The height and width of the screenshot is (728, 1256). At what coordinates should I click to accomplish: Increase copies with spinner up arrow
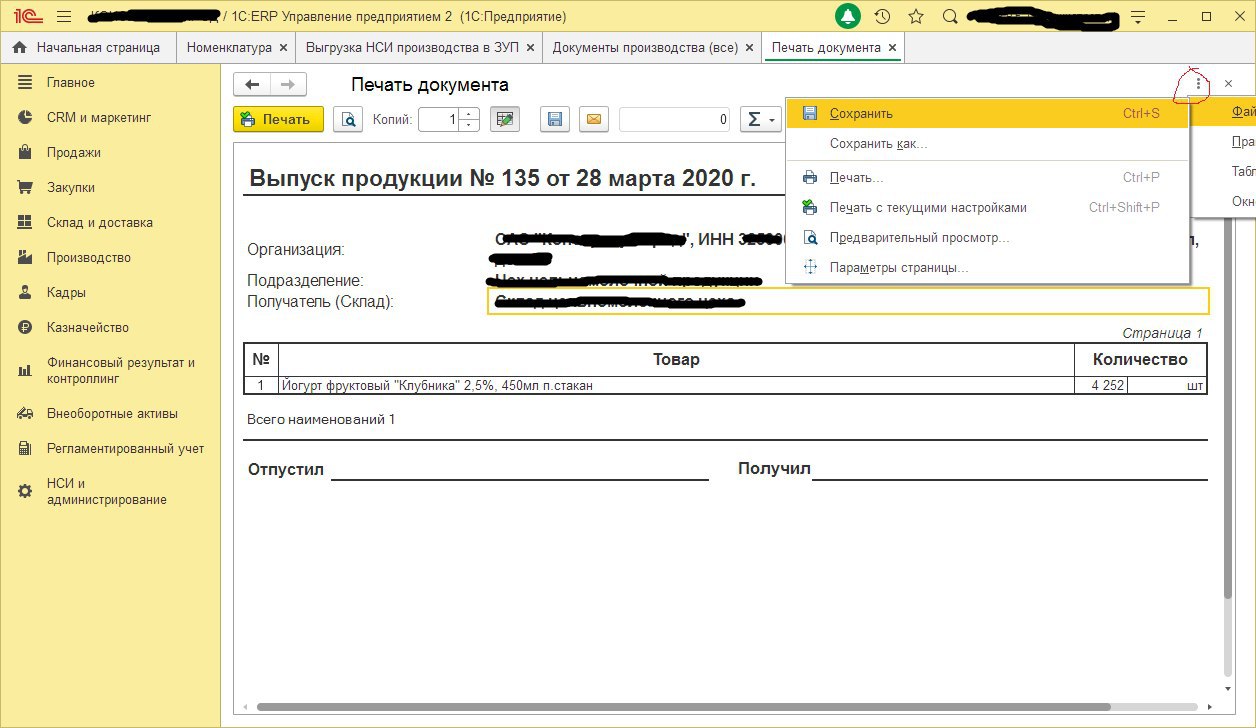[471, 114]
